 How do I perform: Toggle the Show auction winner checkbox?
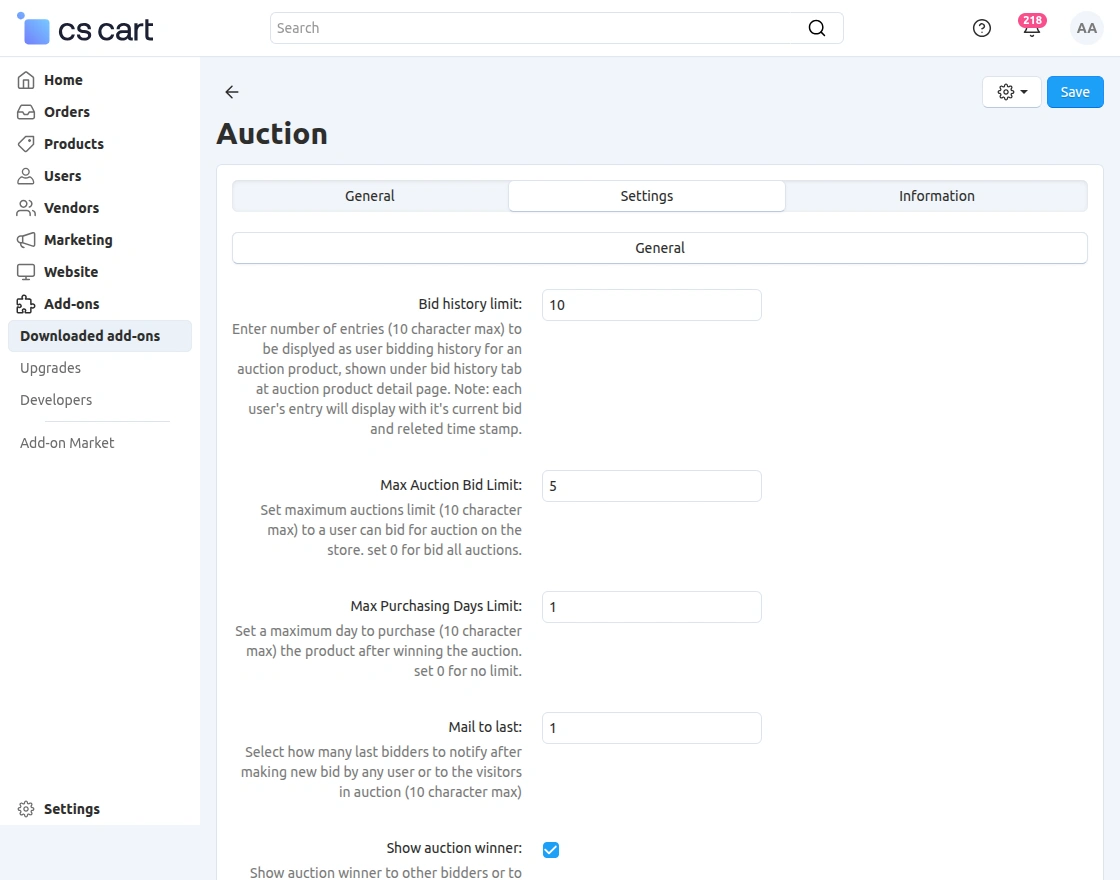[x=551, y=850]
